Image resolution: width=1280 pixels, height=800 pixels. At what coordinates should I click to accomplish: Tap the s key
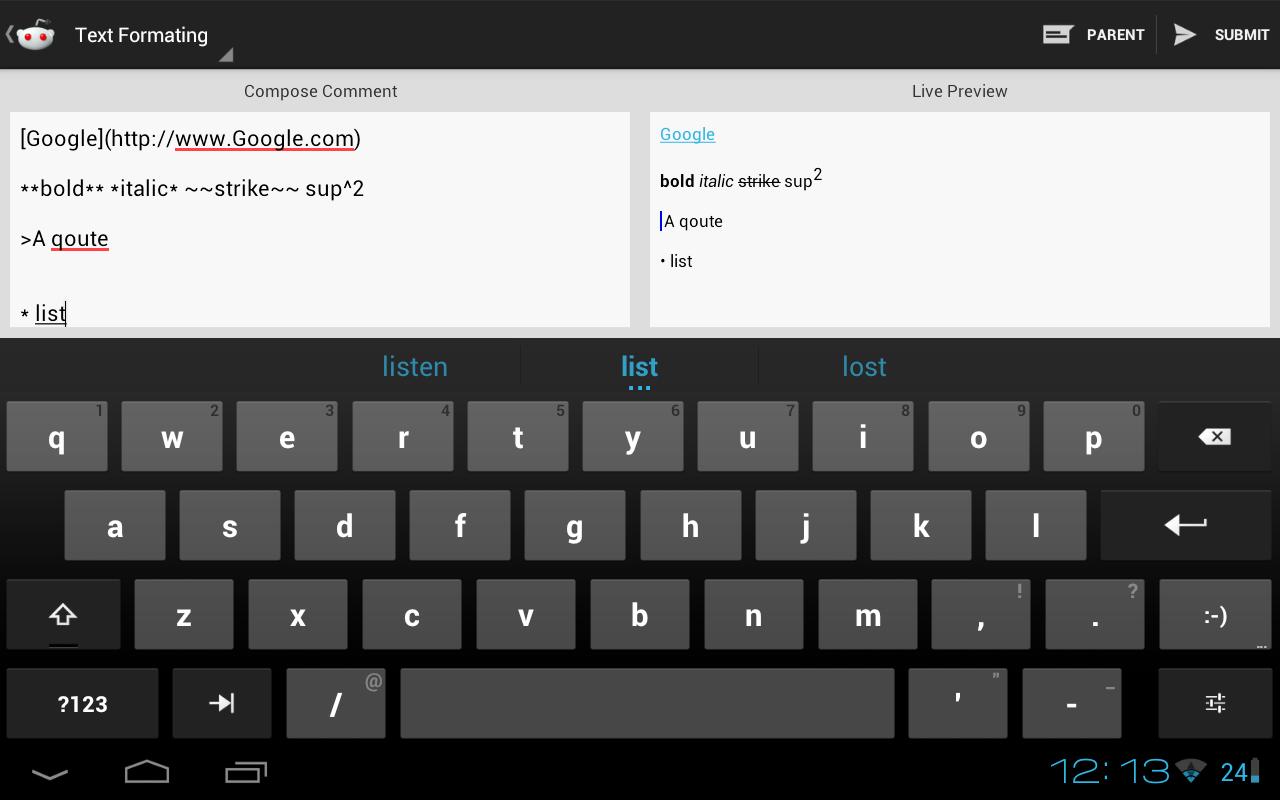(230, 525)
